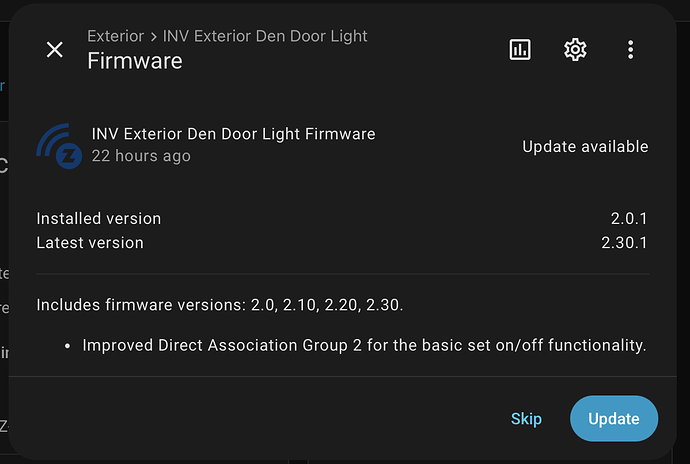The width and height of the screenshot is (690, 464).
Task: Open the history chart icon
Action: coord(520,49)
